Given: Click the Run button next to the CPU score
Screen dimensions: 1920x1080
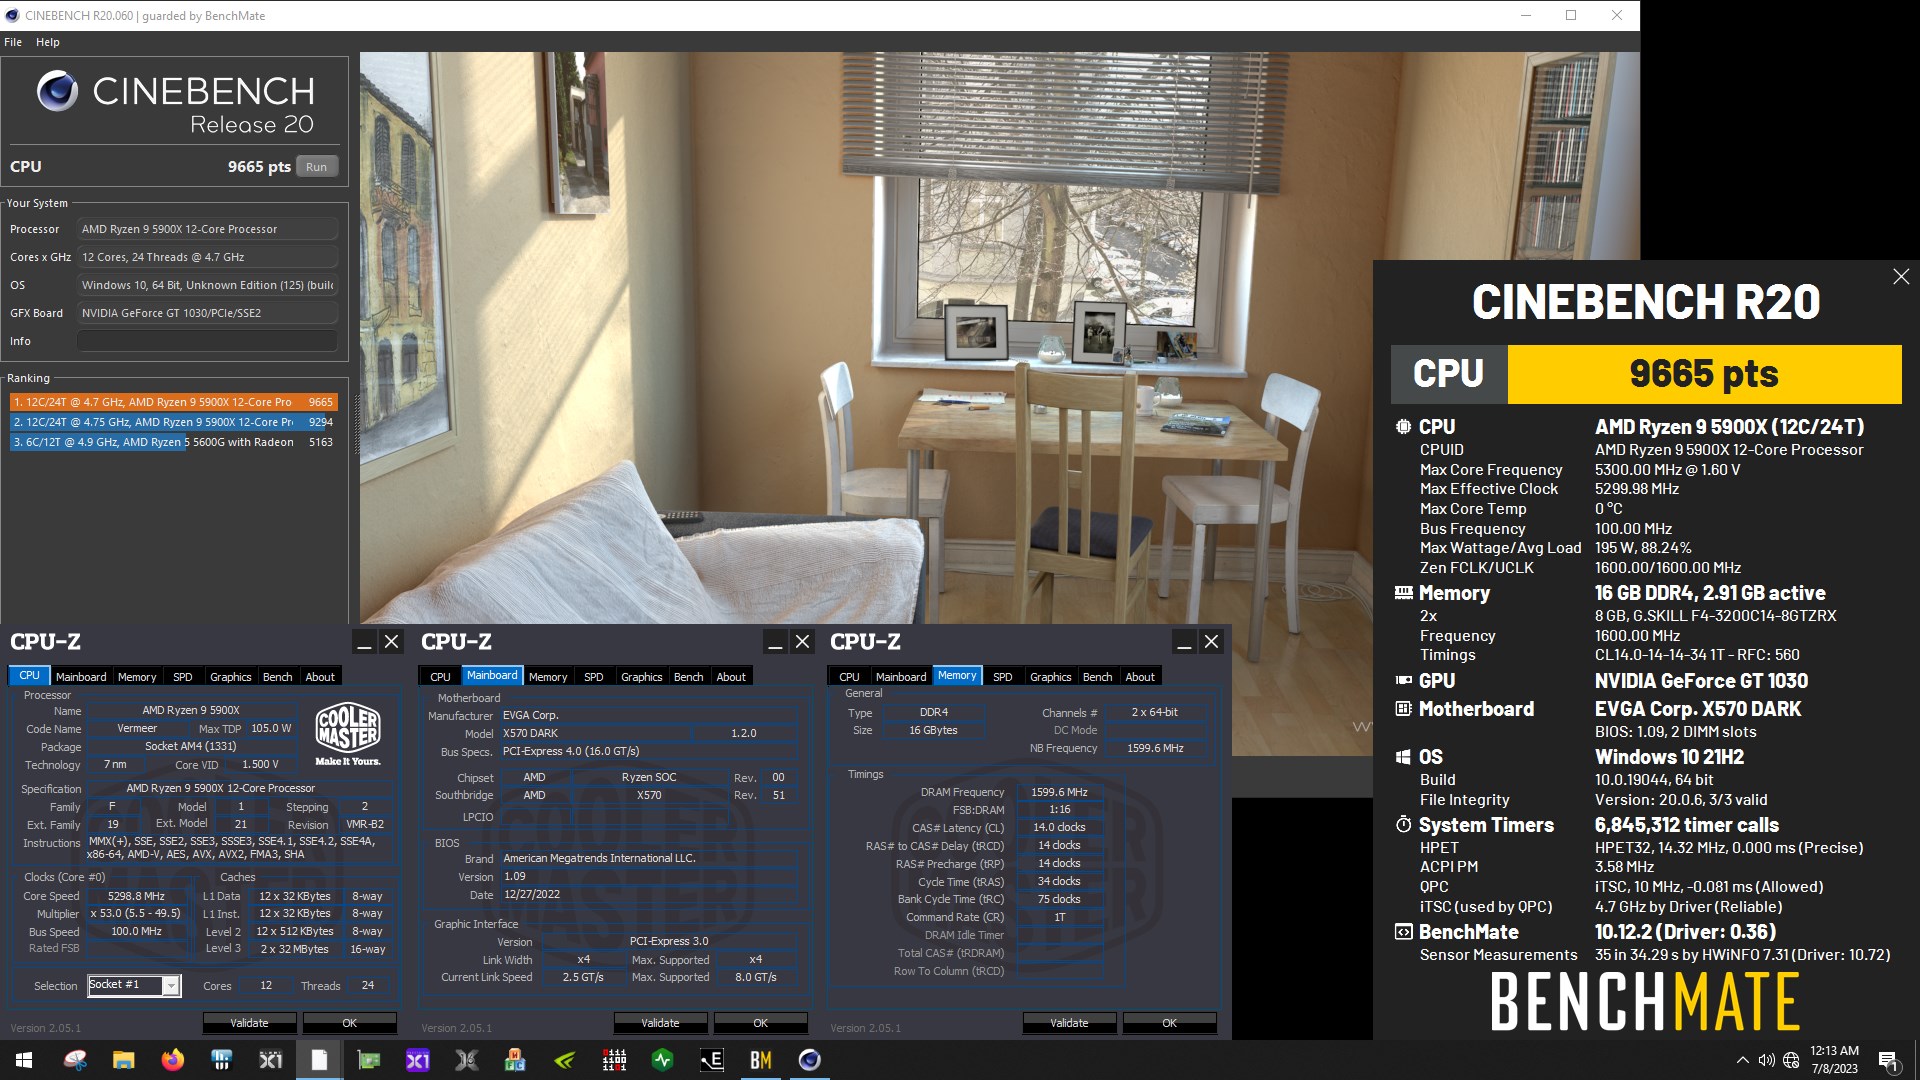Looking at the screenshot, I should [317, 167].
